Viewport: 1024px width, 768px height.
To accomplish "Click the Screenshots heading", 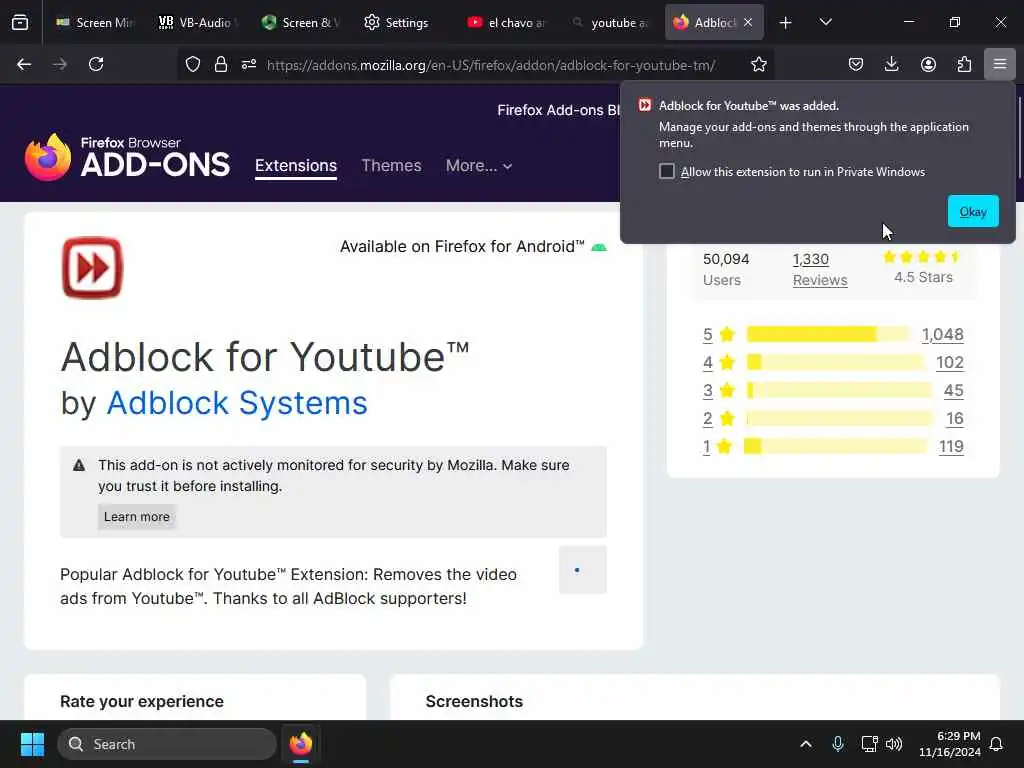I will coord(474,701).
